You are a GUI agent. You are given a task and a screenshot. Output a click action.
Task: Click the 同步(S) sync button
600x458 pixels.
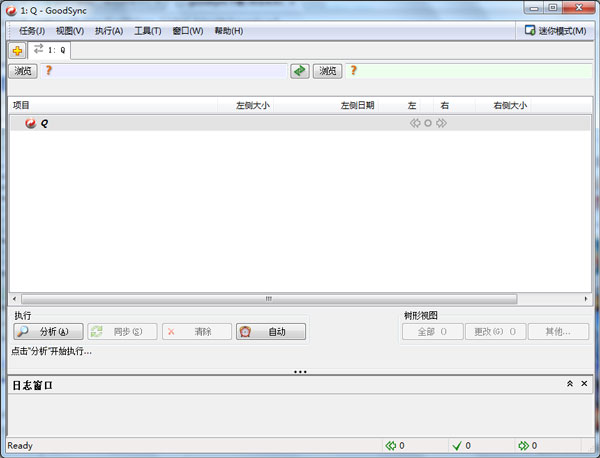122,331
